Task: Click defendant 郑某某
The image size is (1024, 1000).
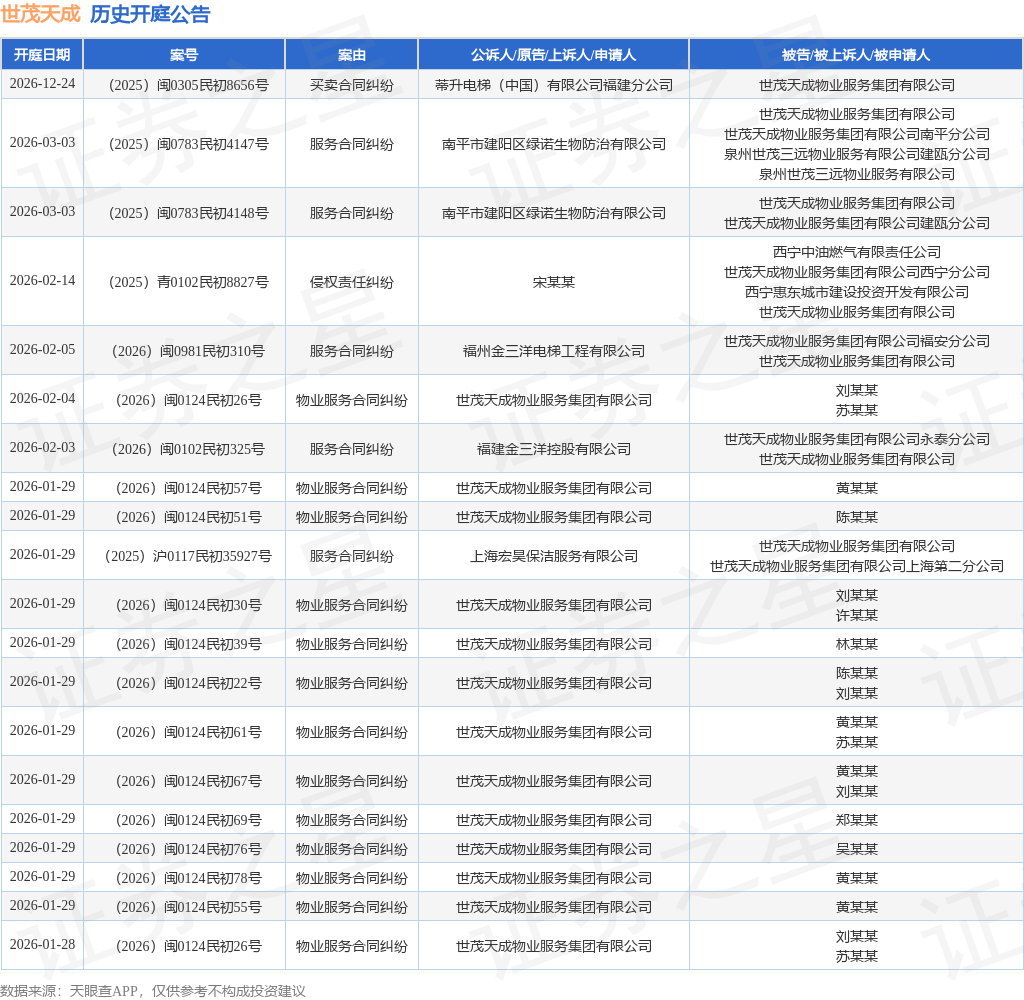Action: 856,820
